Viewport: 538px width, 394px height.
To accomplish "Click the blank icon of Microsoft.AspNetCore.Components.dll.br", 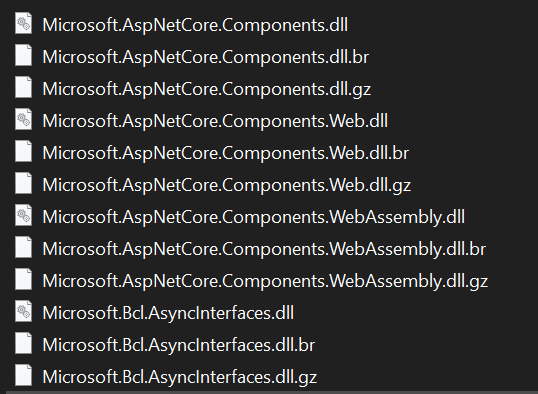I will click(x=23, y=55).
